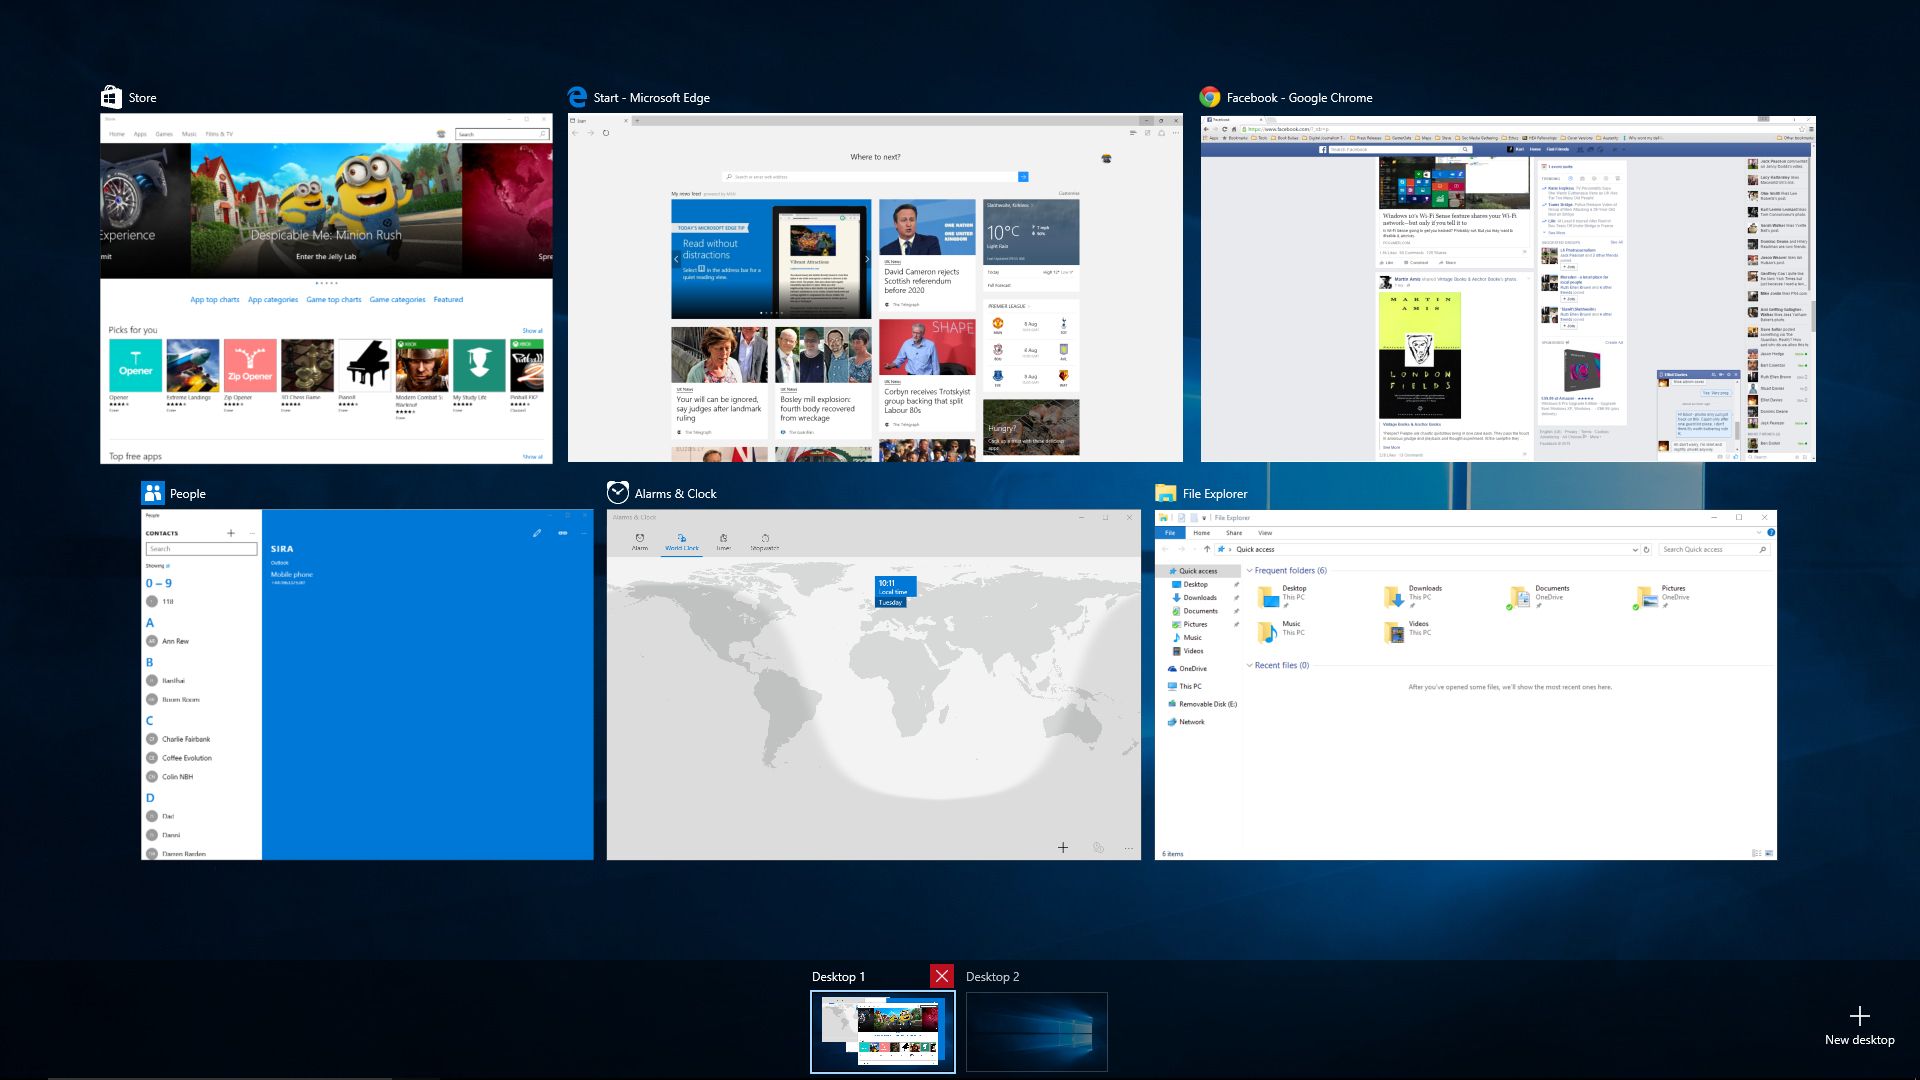Toggle the pin next to Pictures in Quick access
Screen dimensions: 1920x1080
pyautogui.click(x=1236, y=624)
